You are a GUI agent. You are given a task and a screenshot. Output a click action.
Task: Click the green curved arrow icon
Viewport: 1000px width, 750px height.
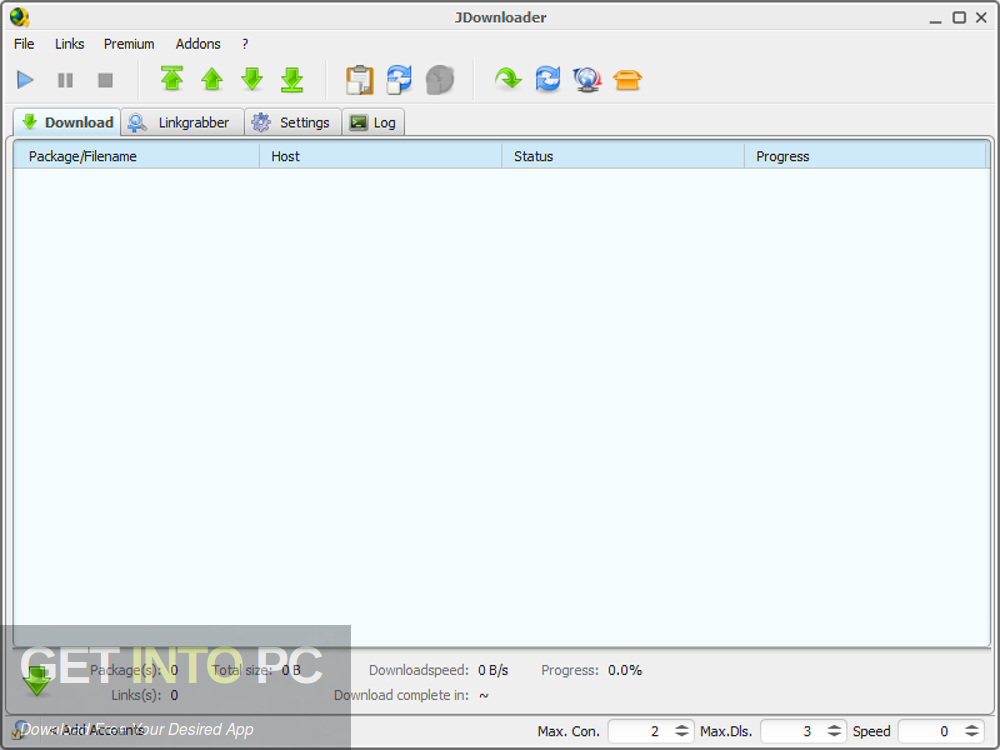(508, 79)
